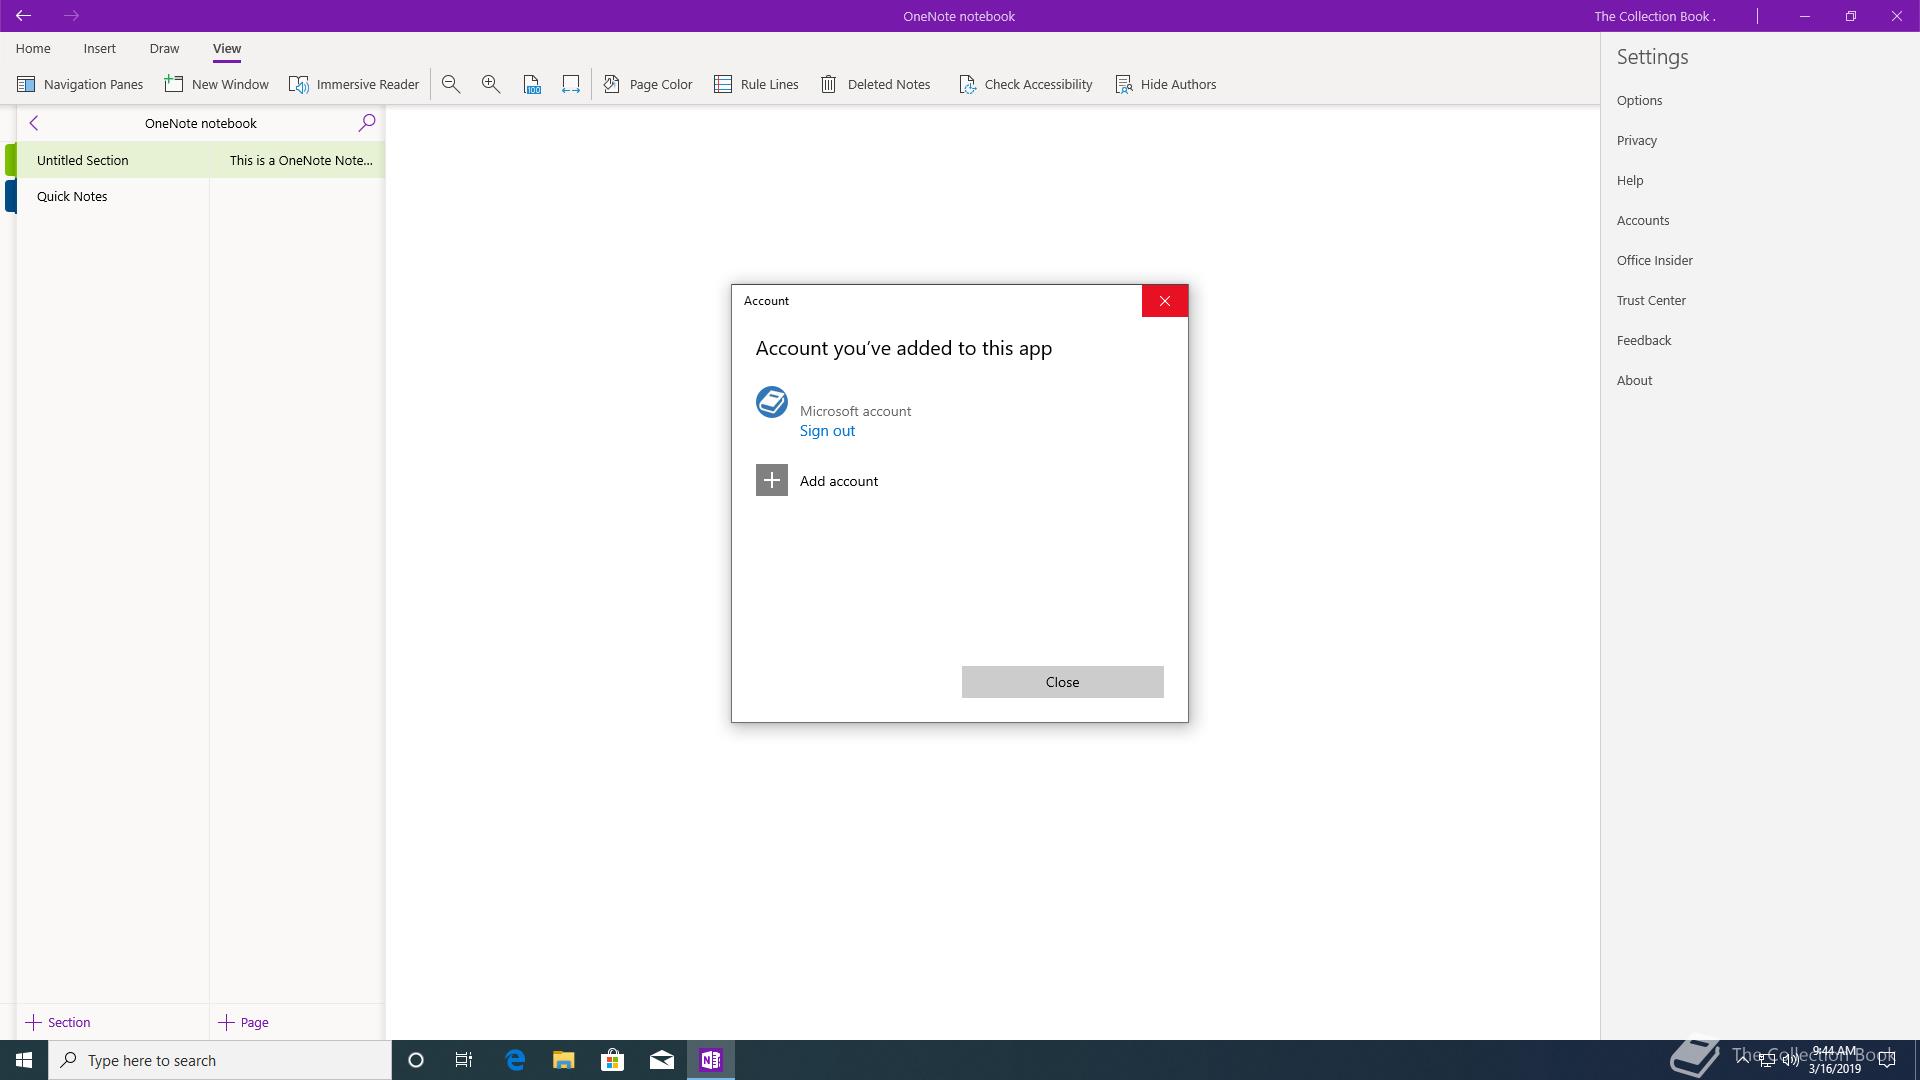Open File Explorer from the taskbar
Image resolution: width=1920 pixels, height=1080 pixels.
564,1060
